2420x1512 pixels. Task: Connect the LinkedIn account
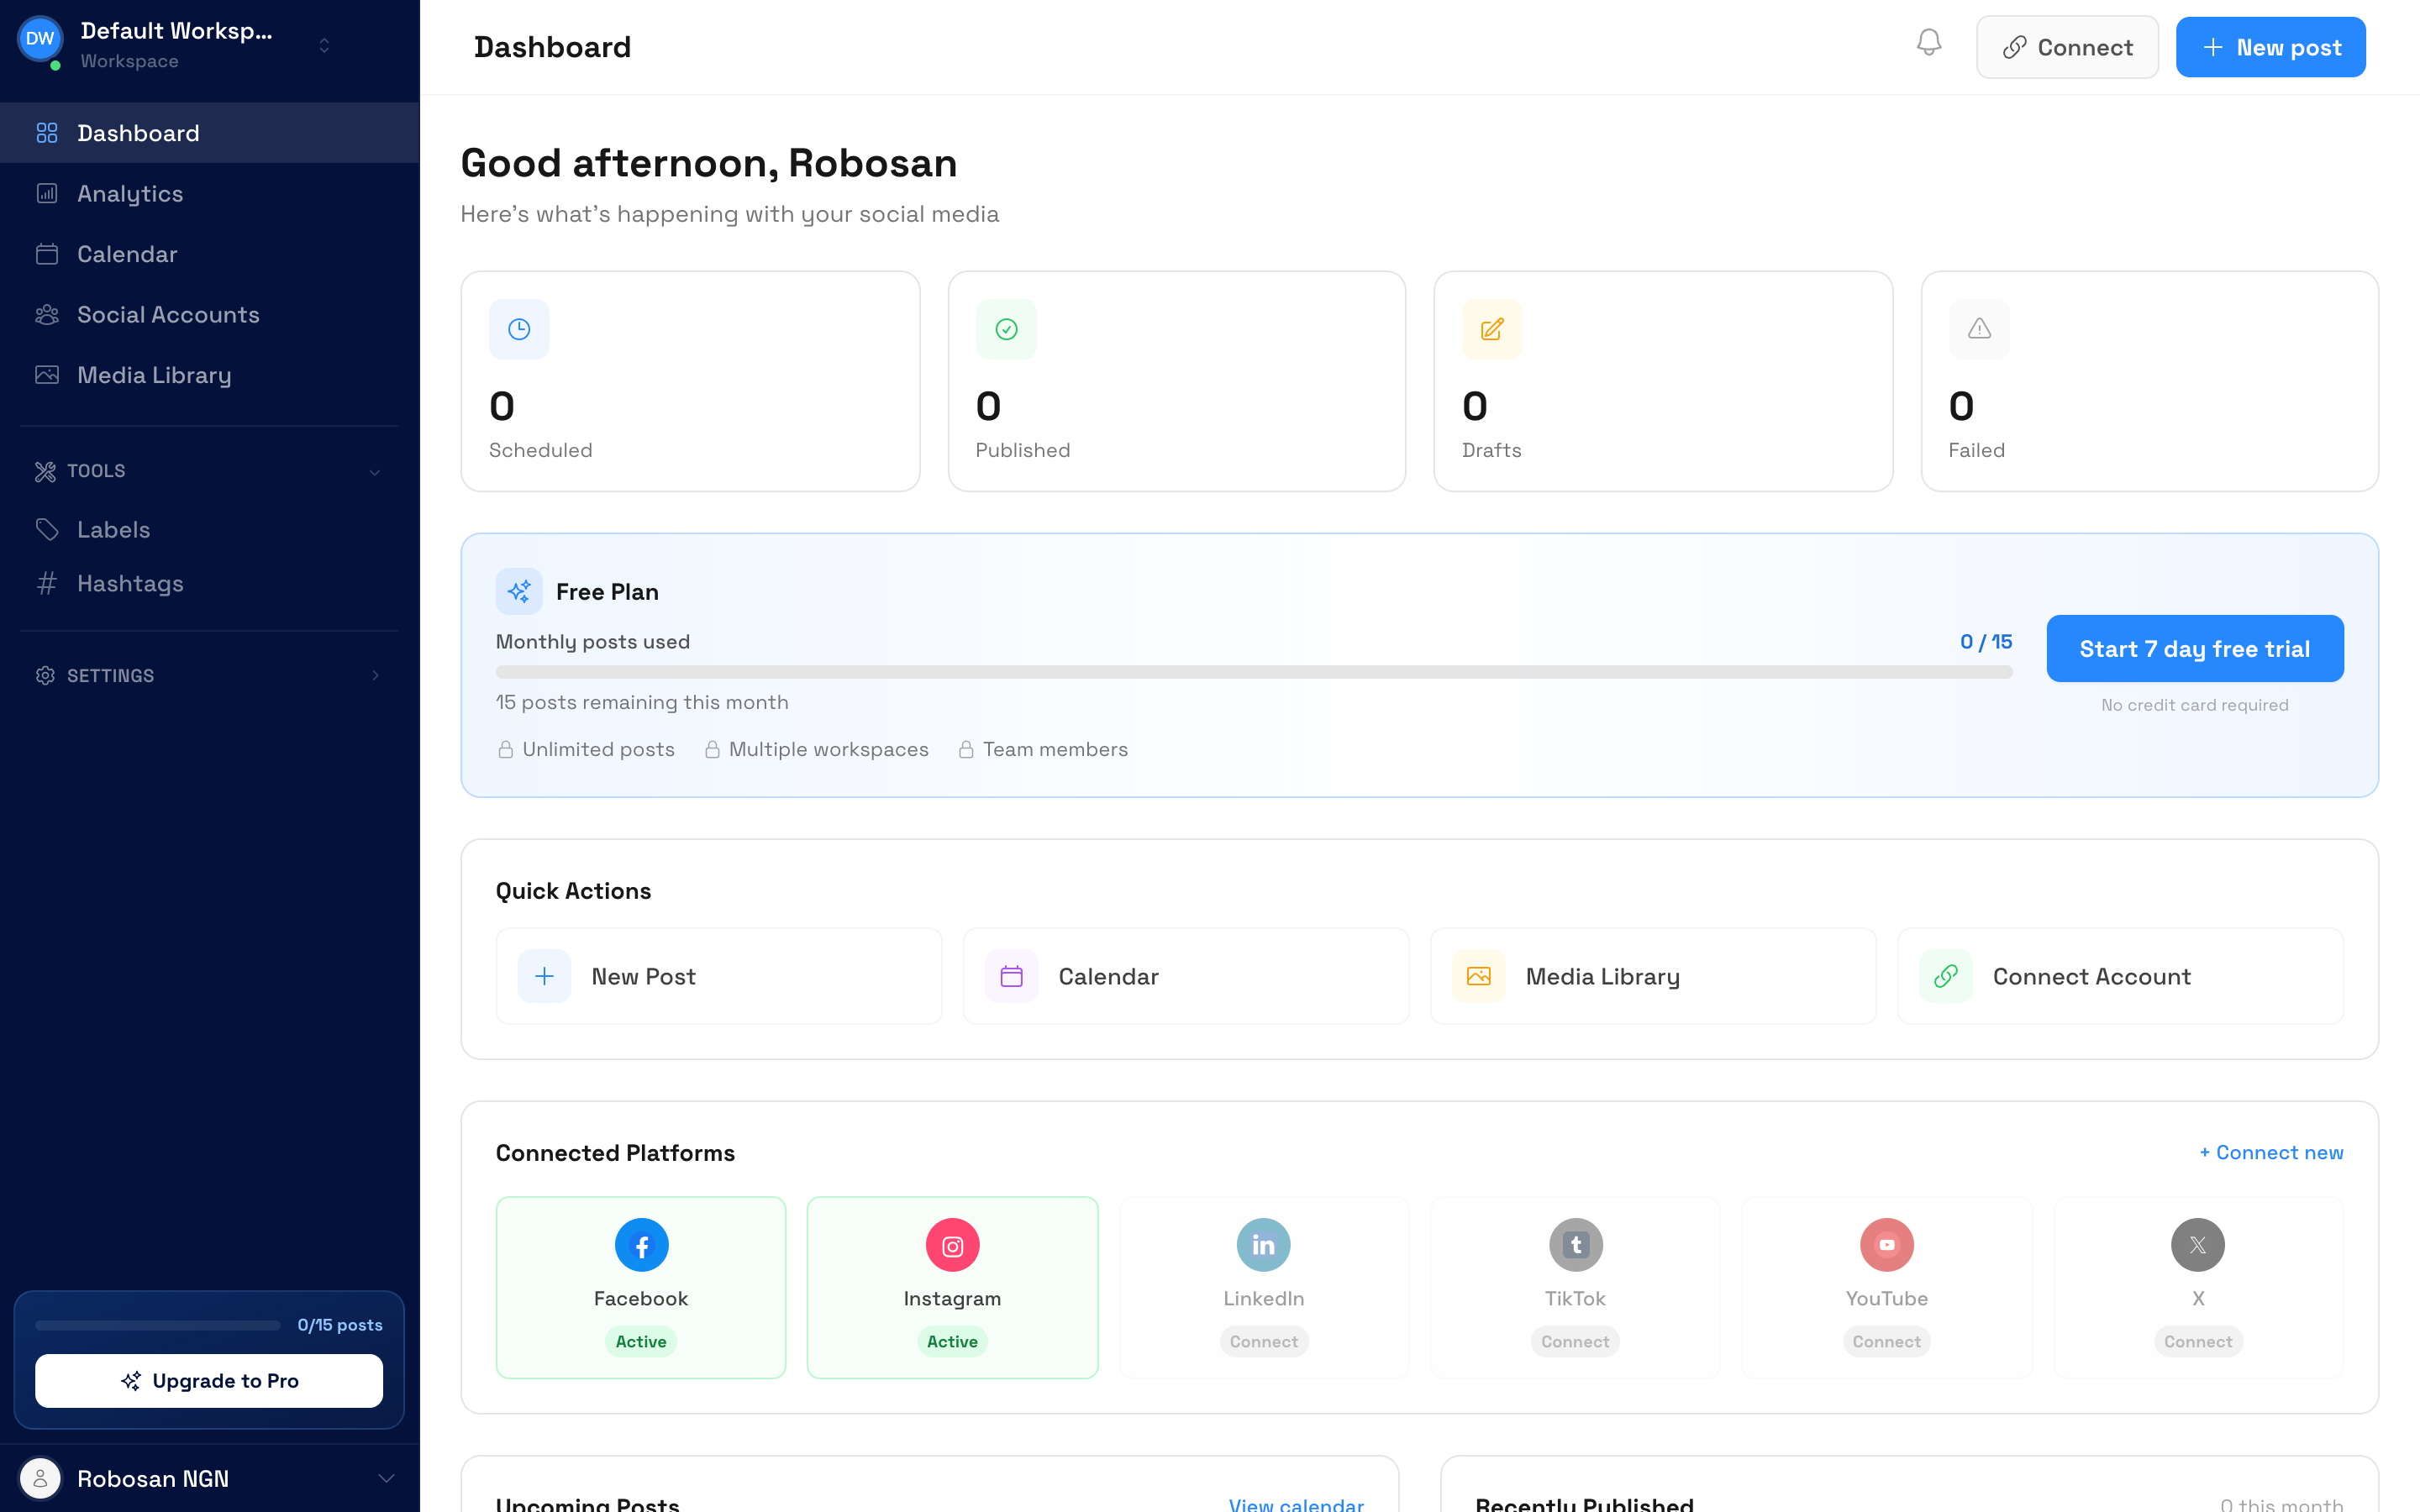(1263, 1341)
